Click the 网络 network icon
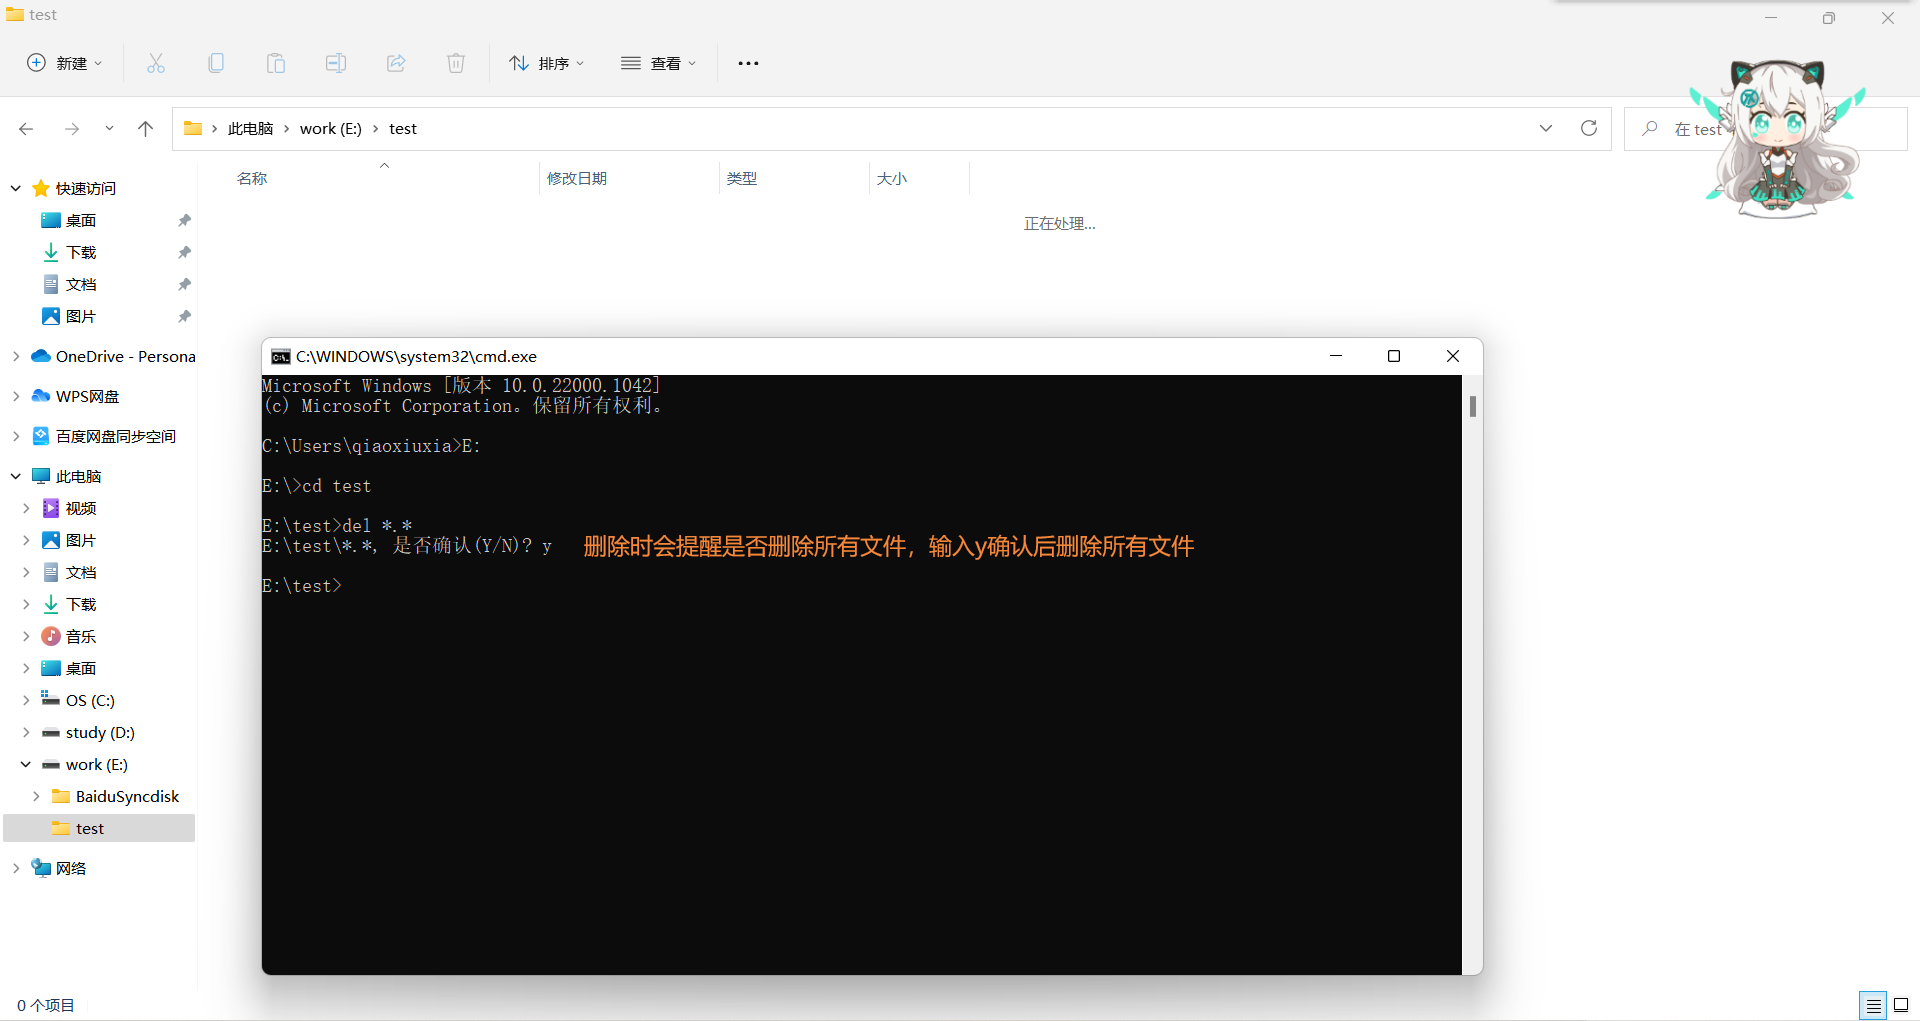 (41, 868)
